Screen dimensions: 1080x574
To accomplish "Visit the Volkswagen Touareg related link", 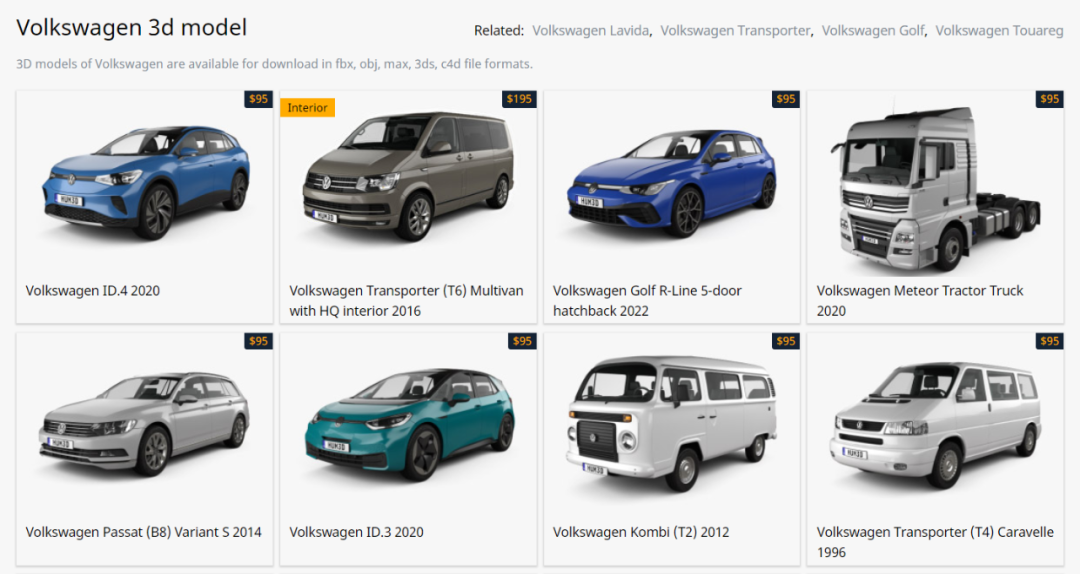I will click(999, 30).
